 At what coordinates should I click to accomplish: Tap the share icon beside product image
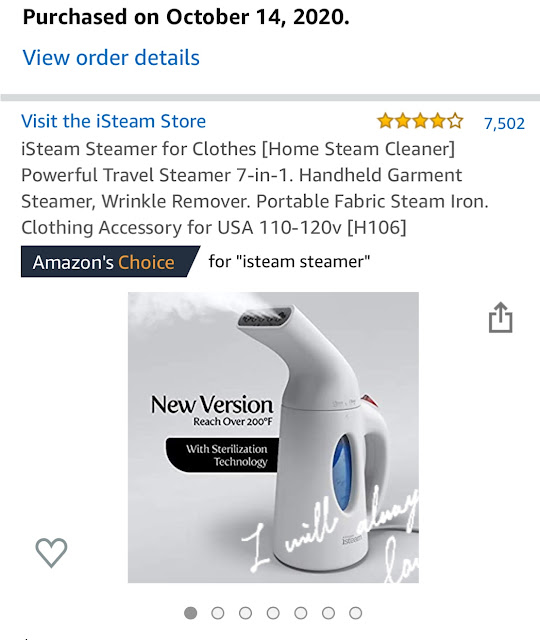500,318
